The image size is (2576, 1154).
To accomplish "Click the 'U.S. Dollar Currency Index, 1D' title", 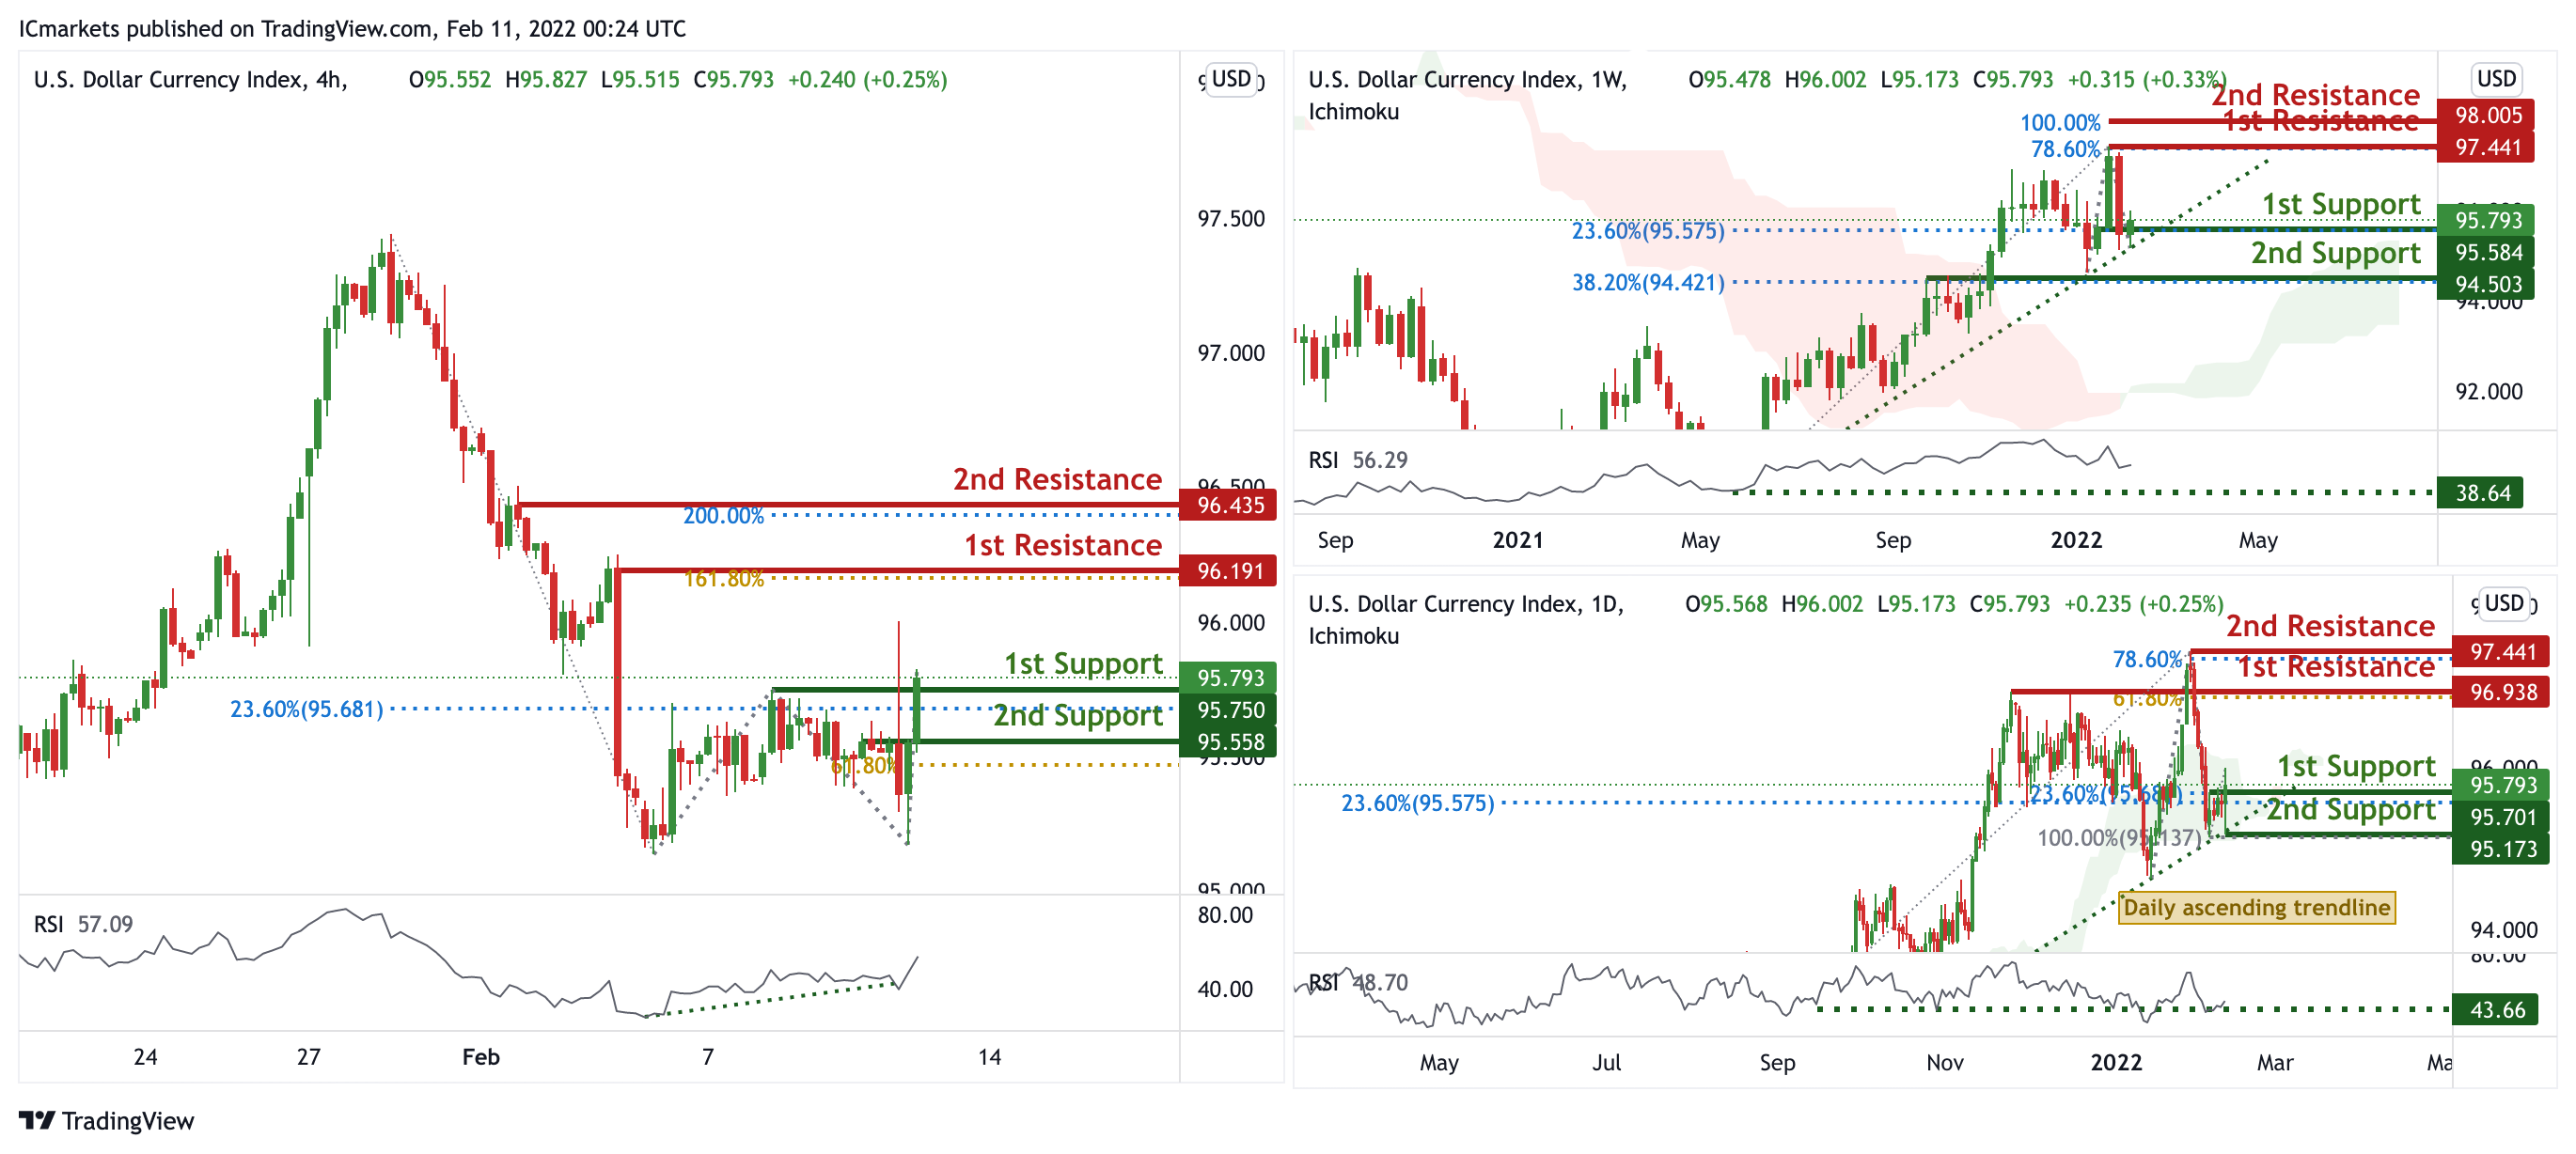I will pos(1465,604).
